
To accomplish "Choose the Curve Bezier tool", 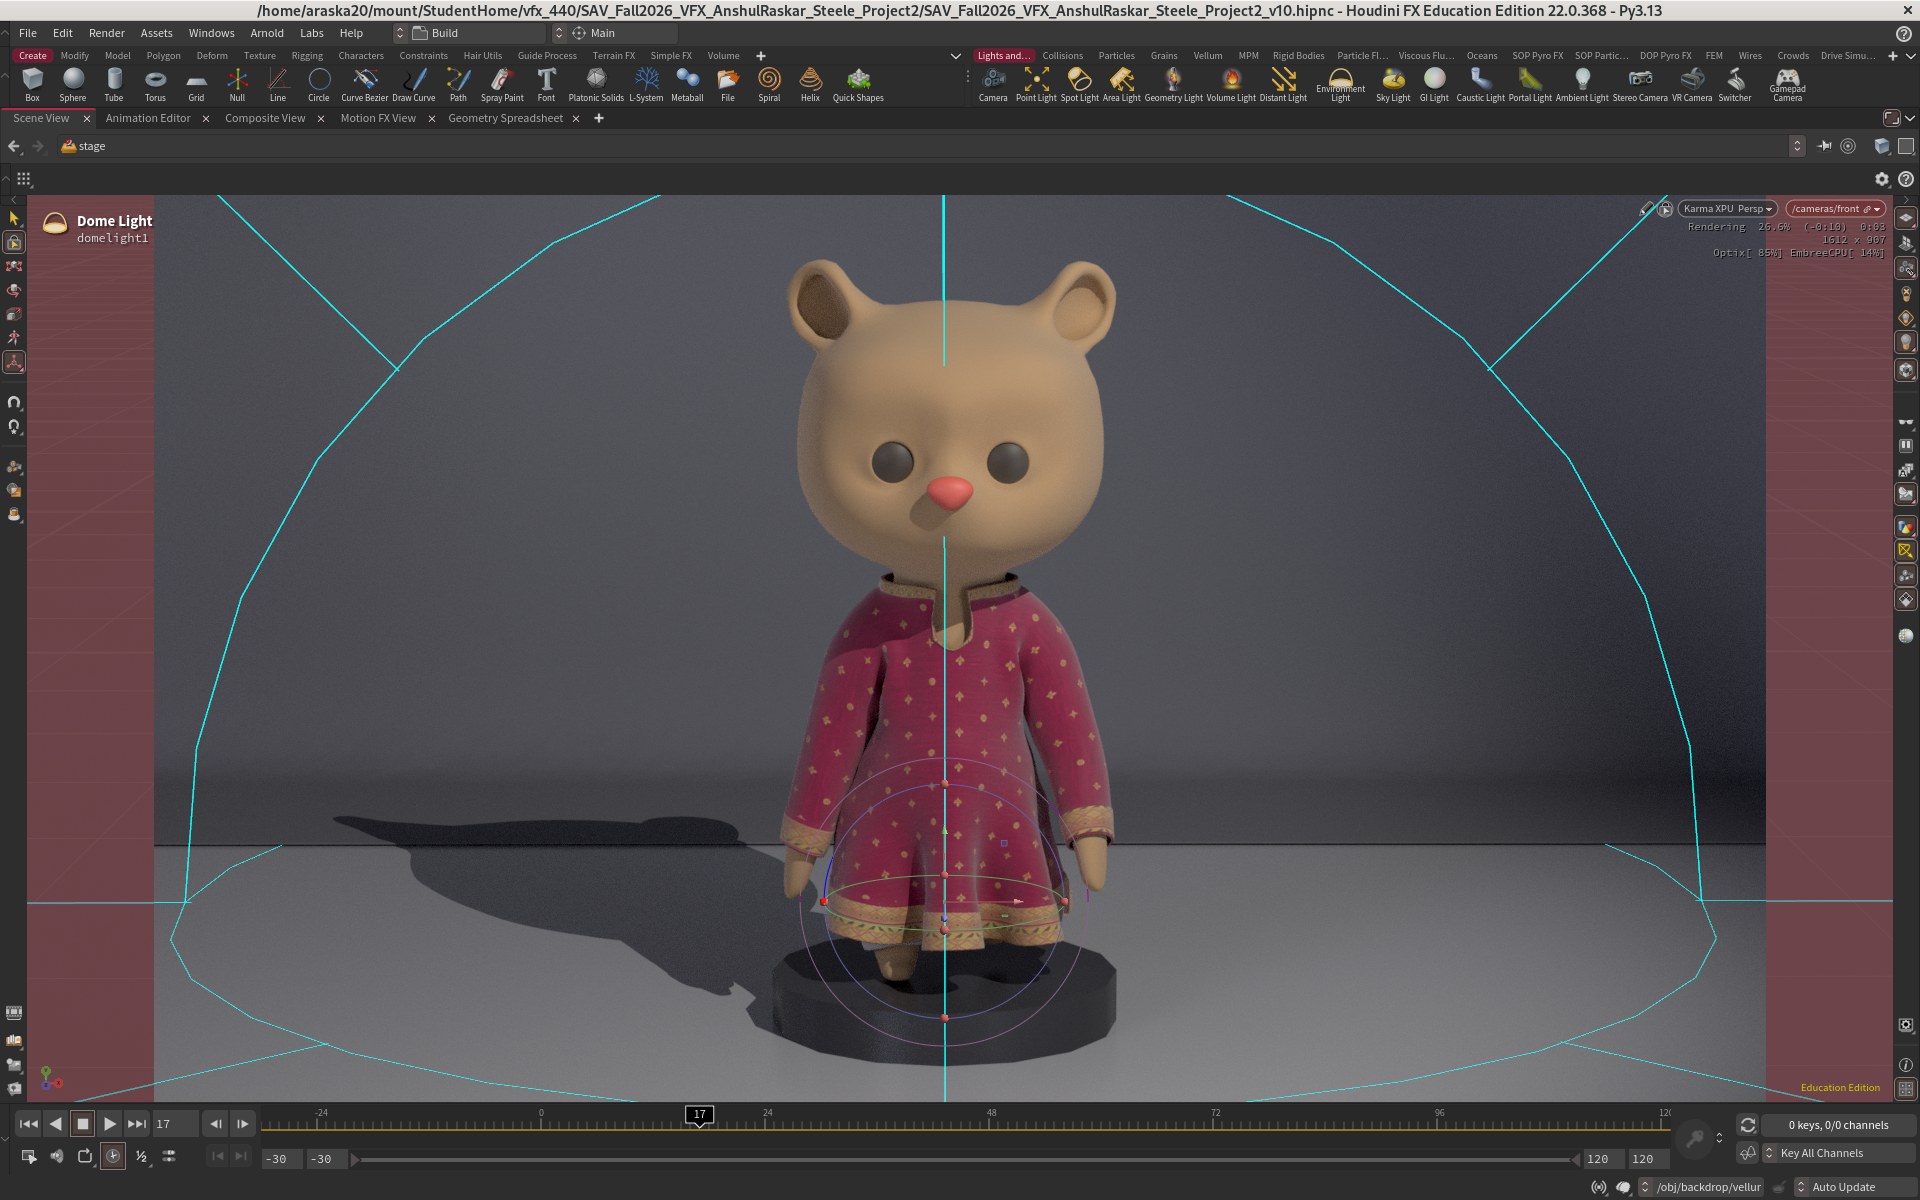I will pyautogui.click(x=364, y=84).
